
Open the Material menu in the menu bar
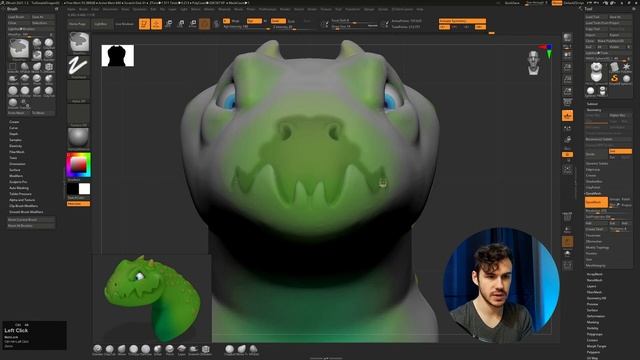pos(224,9)
